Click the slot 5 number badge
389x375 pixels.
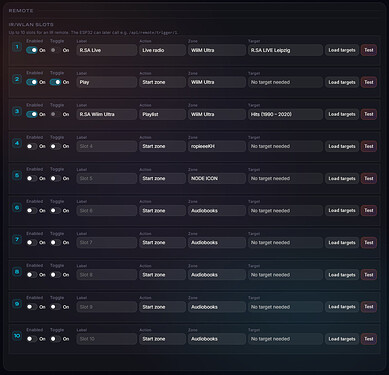17,175
